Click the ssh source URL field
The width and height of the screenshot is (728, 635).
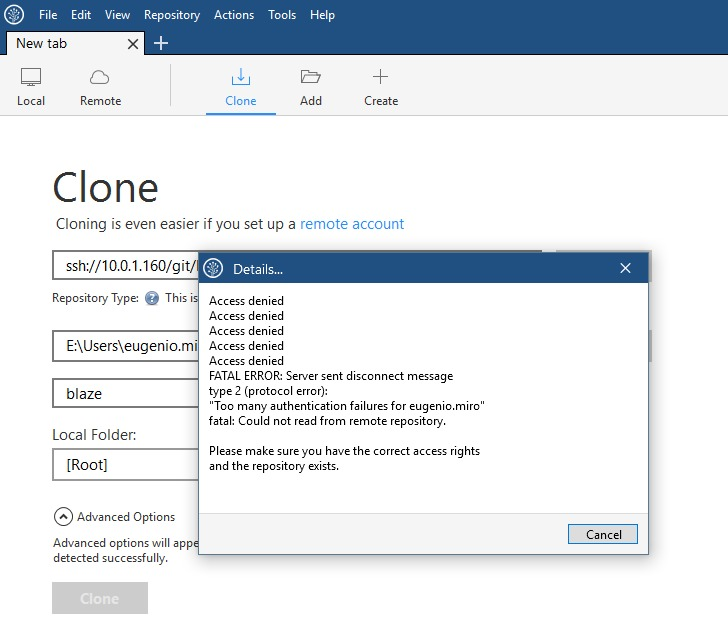125,266
